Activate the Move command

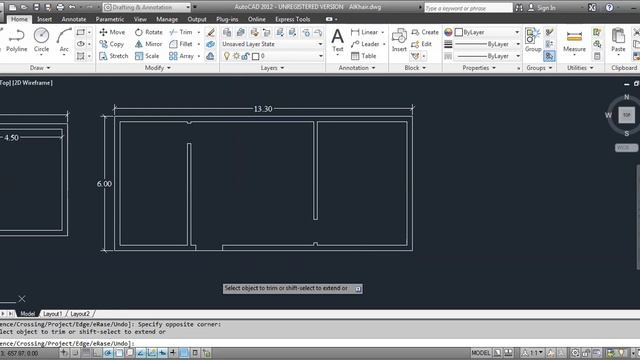(x=112, y=32)
